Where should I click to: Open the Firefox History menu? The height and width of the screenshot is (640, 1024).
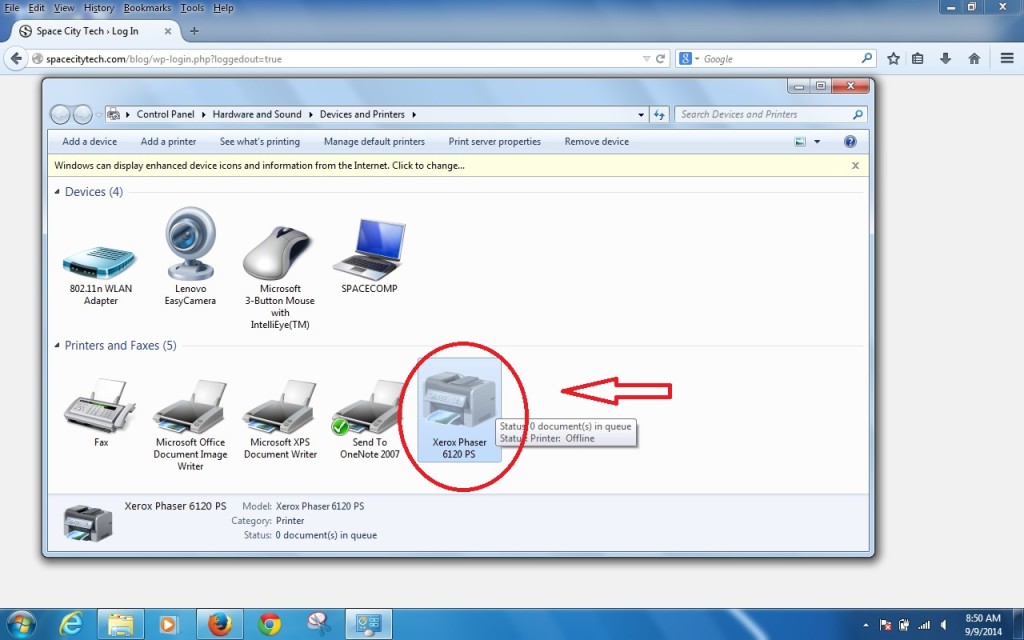click(x=99, y=8)
